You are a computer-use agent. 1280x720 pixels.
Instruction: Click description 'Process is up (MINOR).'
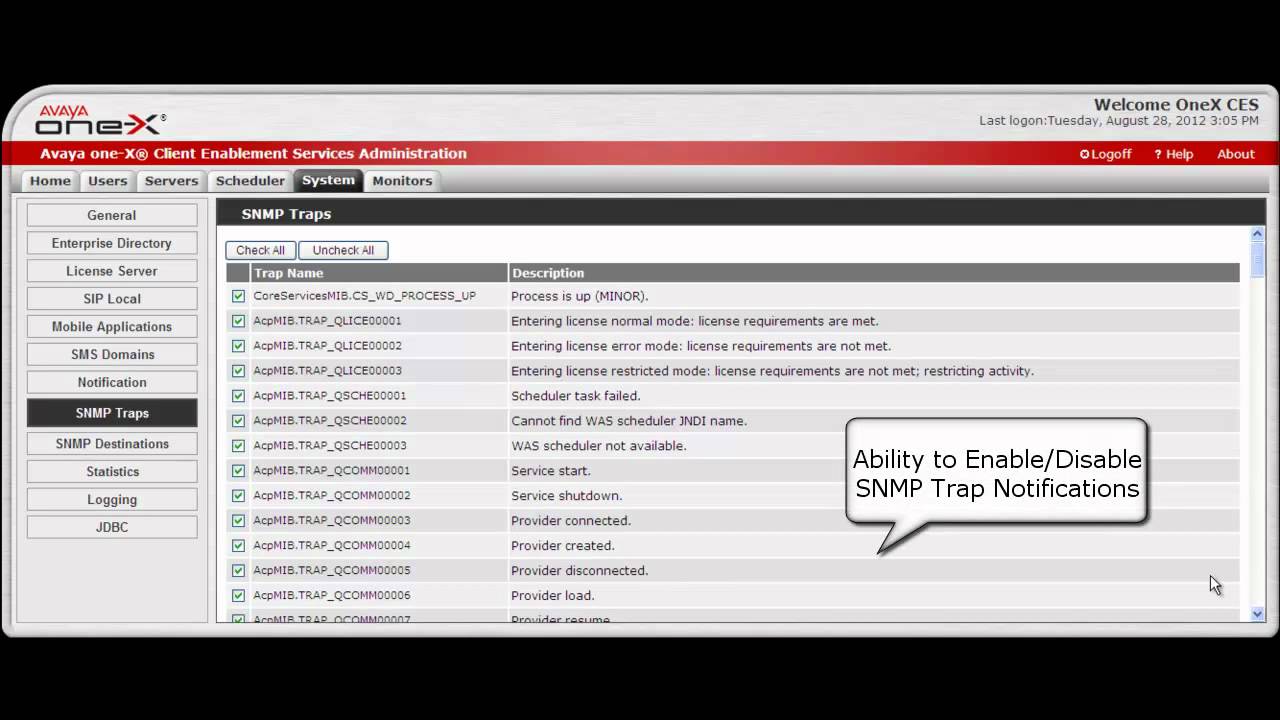coord(580,296)
